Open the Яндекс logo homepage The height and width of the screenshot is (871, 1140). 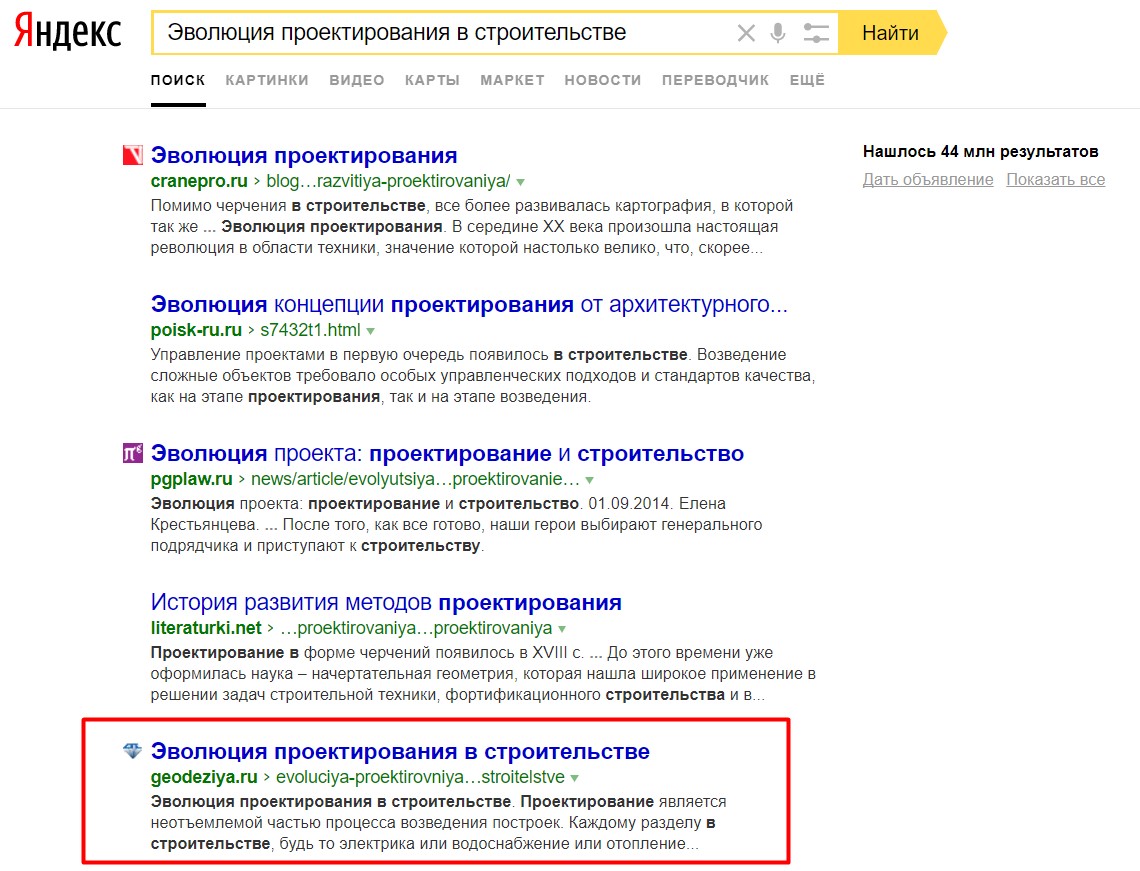(68, 31)
